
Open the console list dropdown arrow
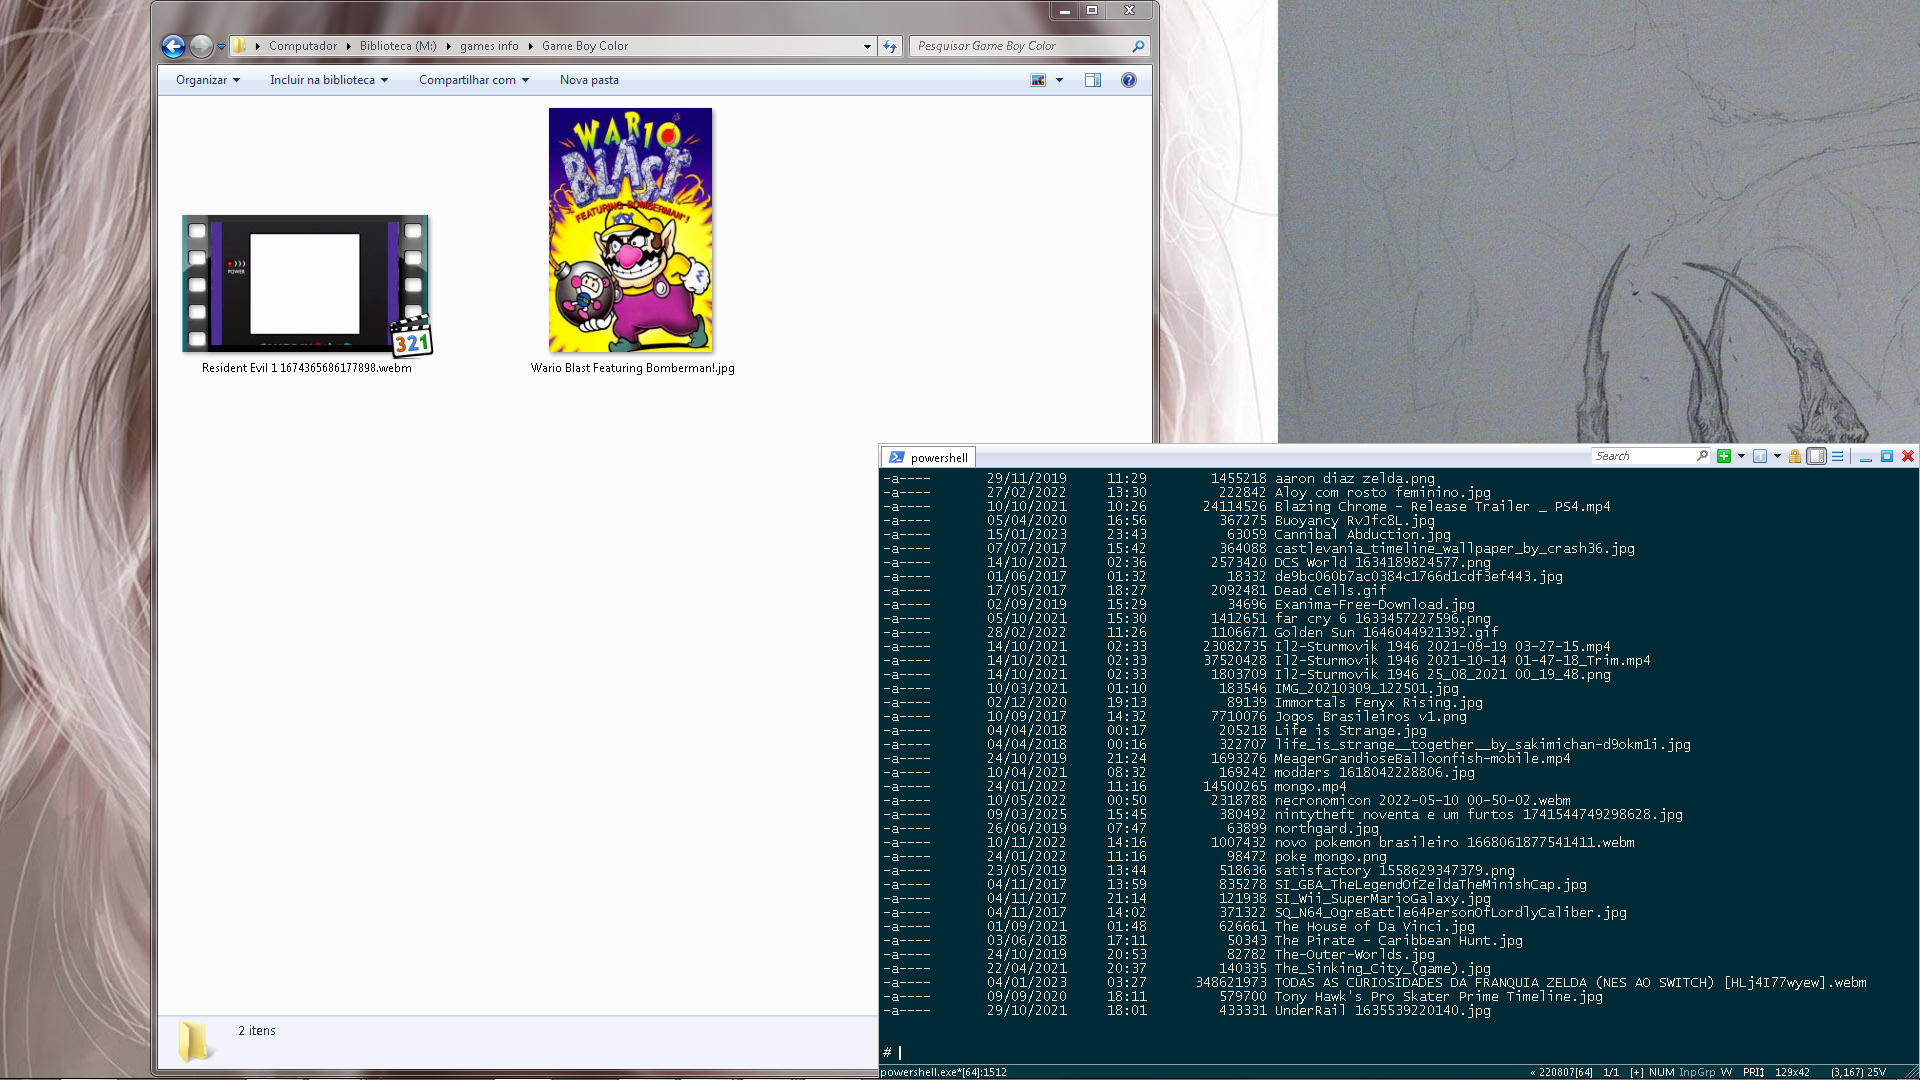1777,456
